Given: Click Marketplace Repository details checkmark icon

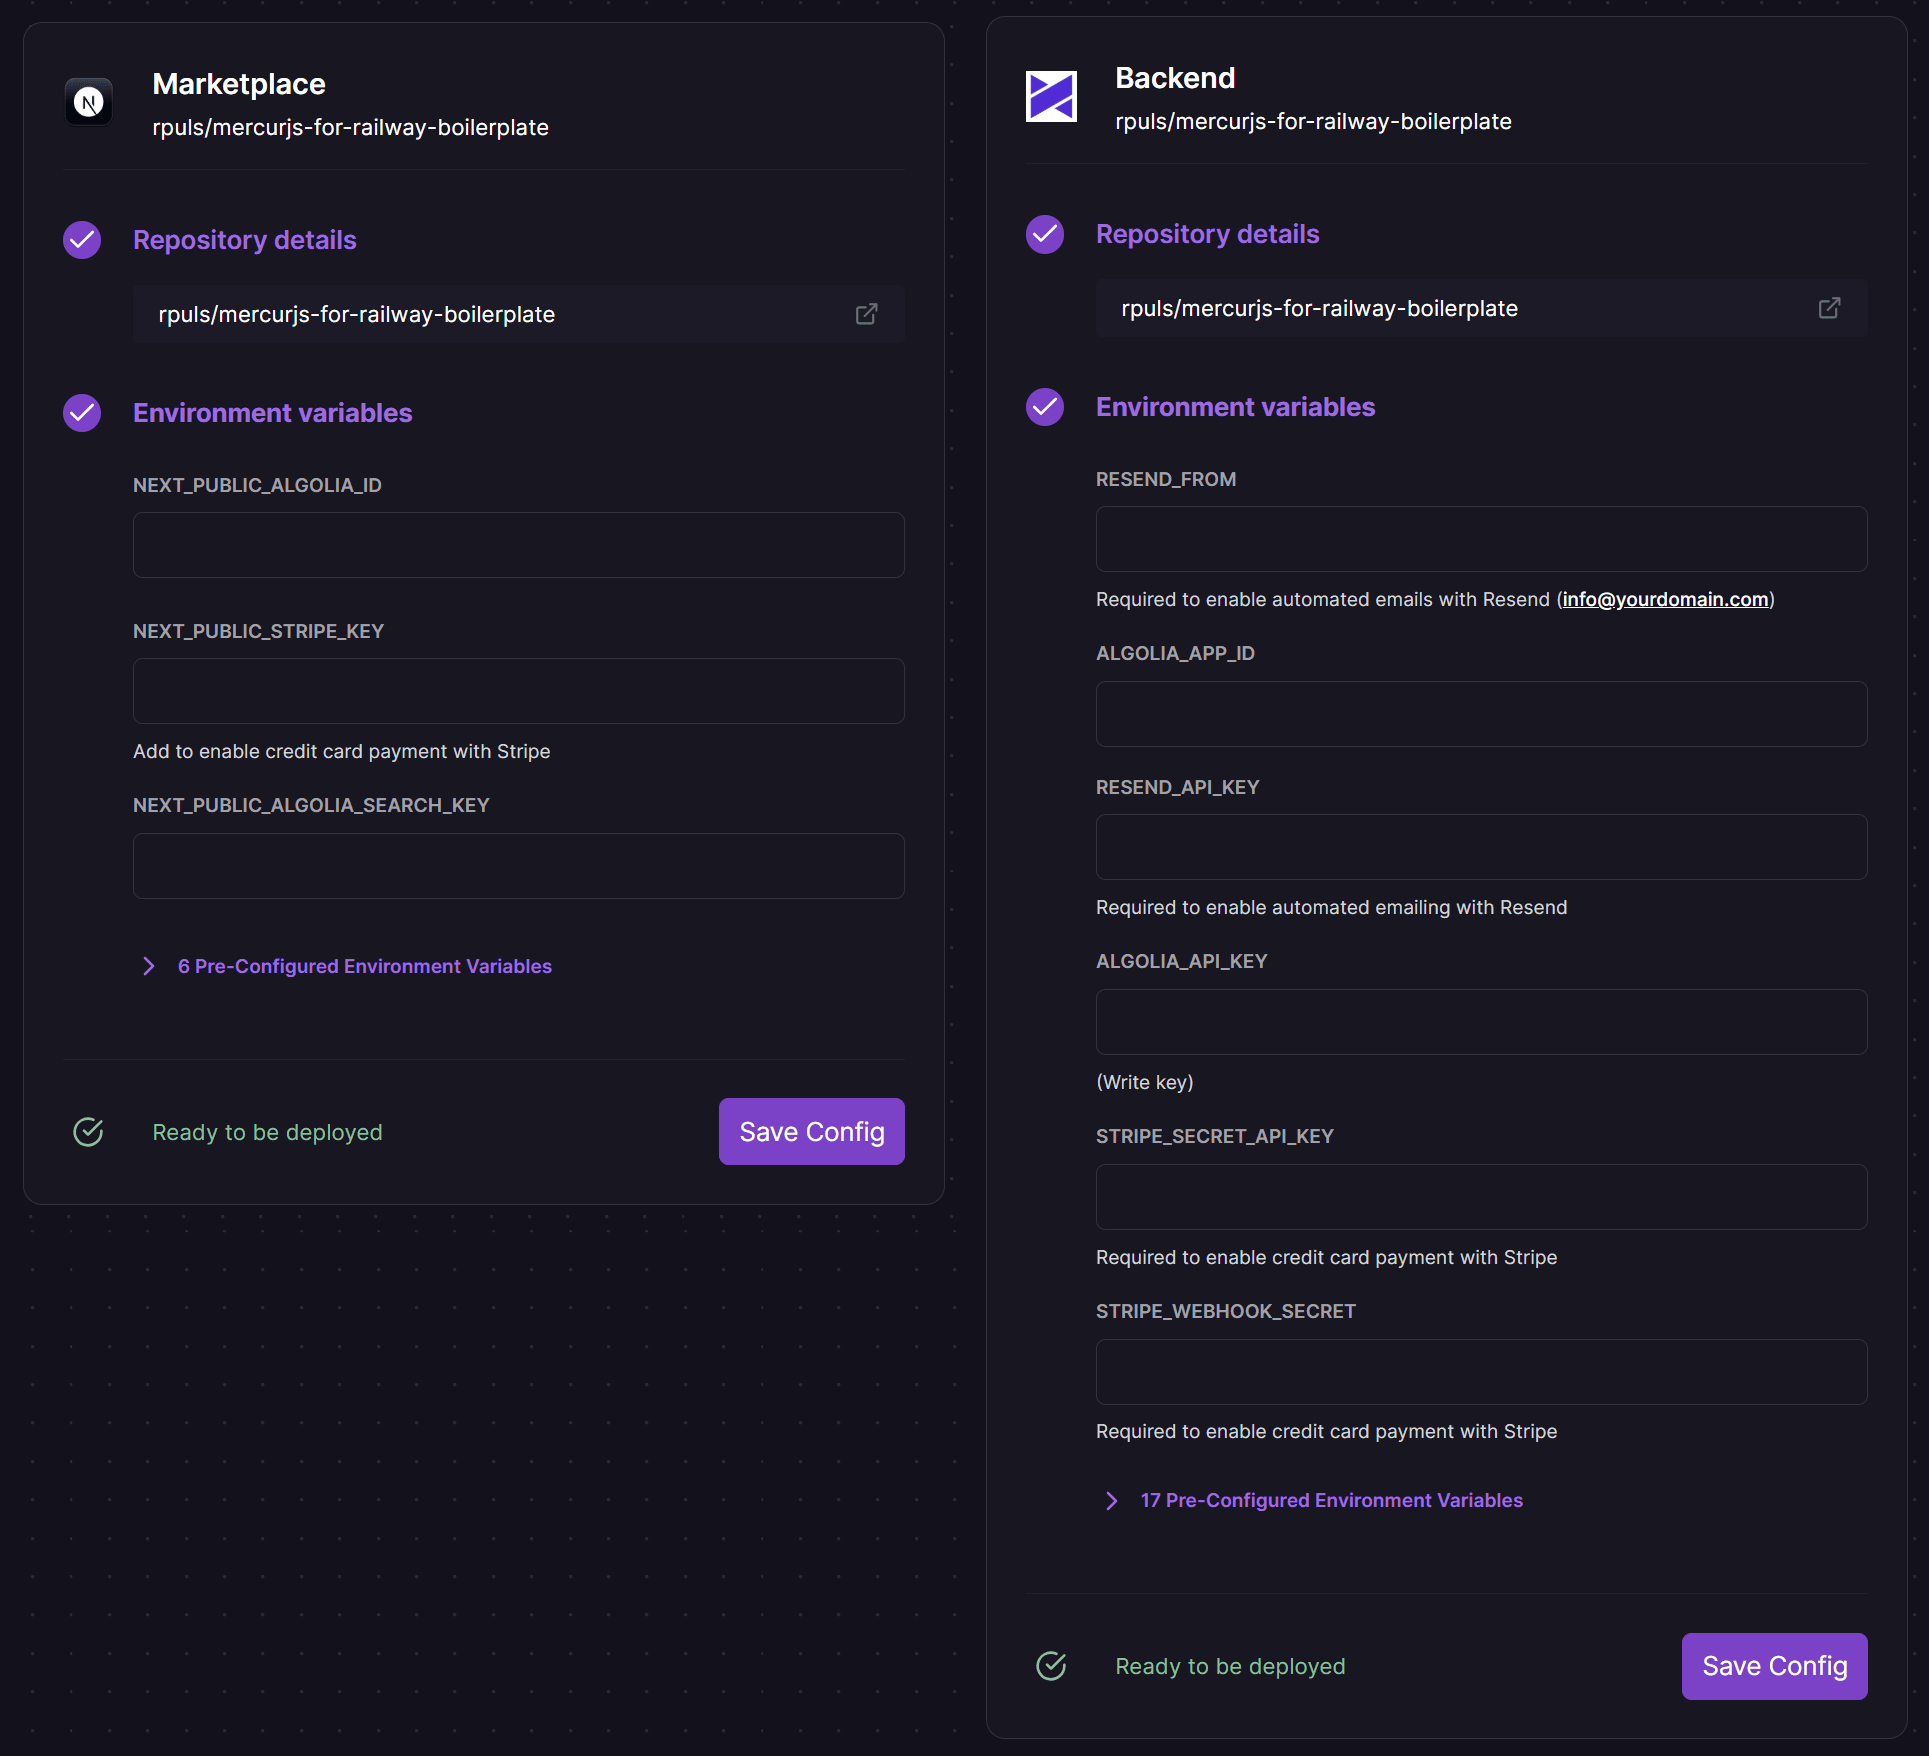Looking at the screenshot, I should (x=82, y=240).
